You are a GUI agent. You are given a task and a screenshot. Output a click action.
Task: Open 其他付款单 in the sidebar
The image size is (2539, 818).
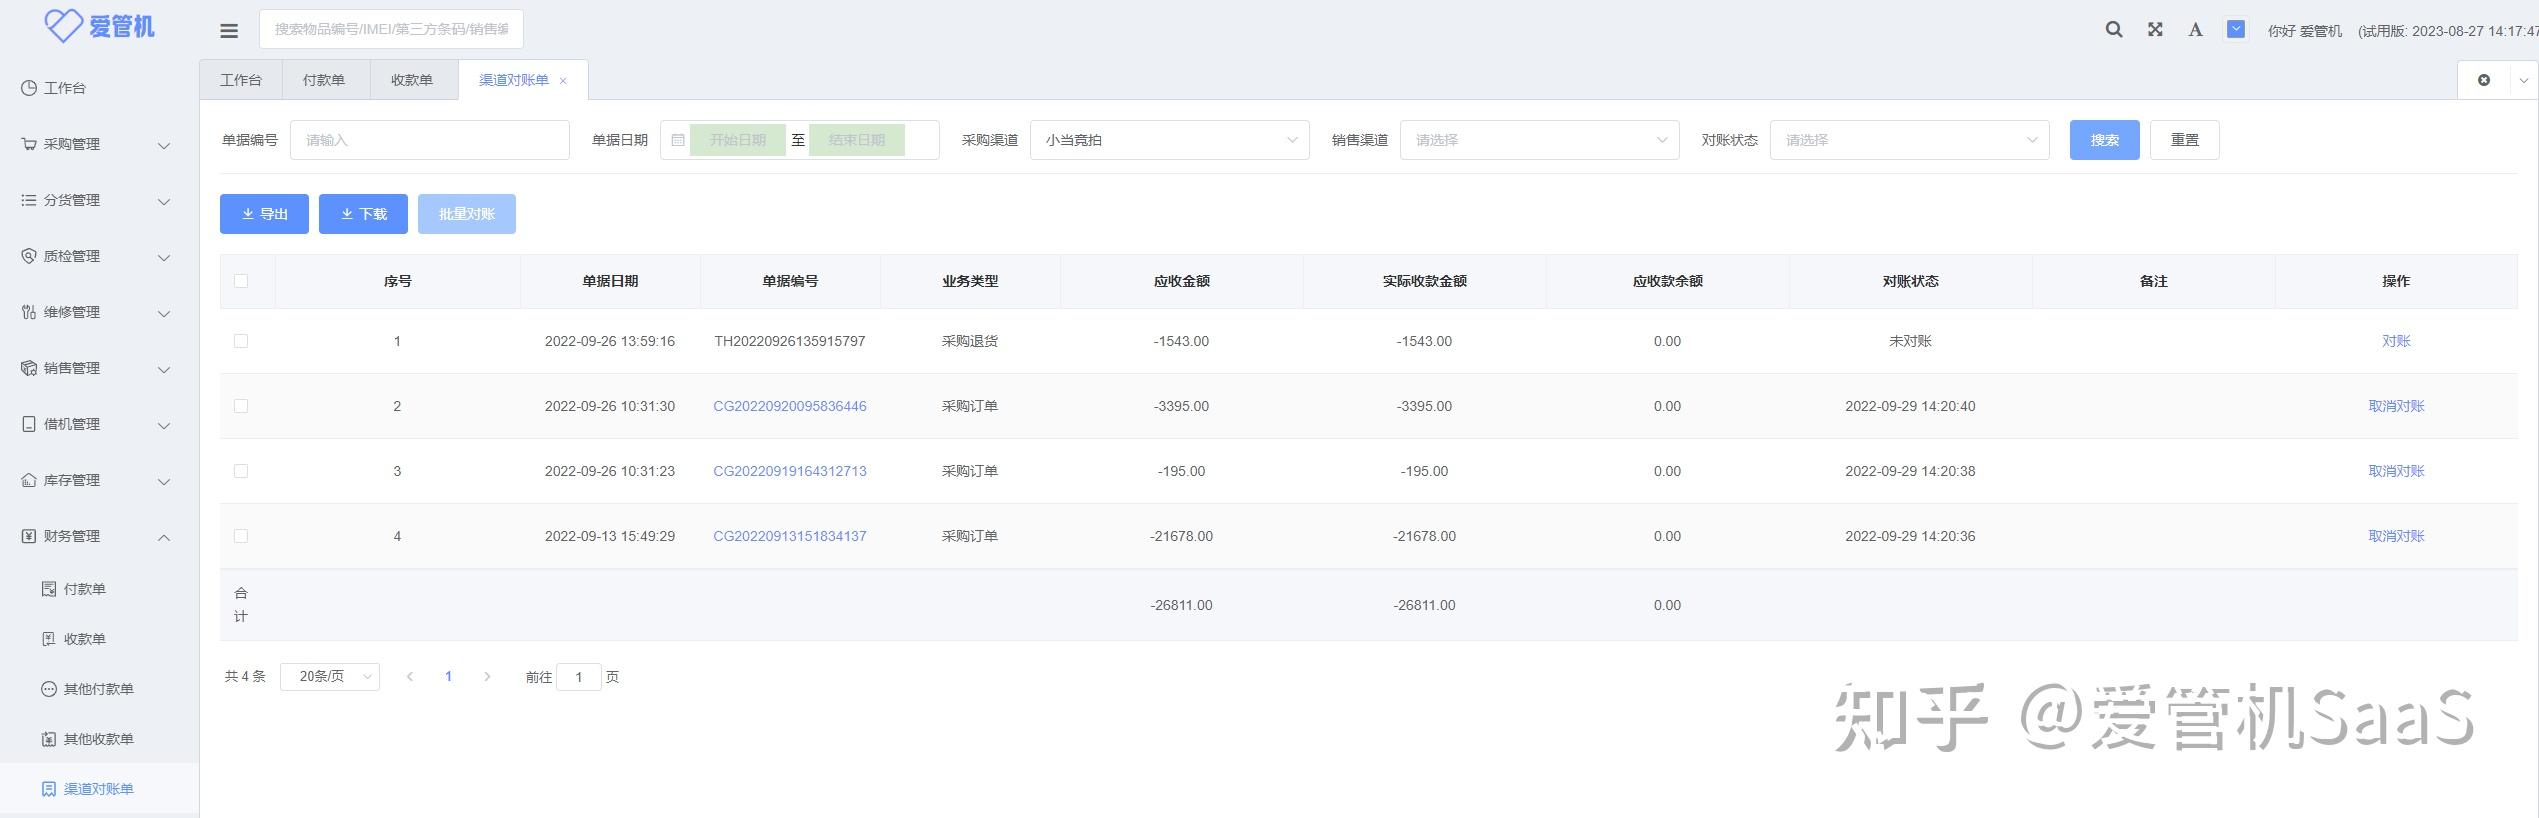click(99, 689)
